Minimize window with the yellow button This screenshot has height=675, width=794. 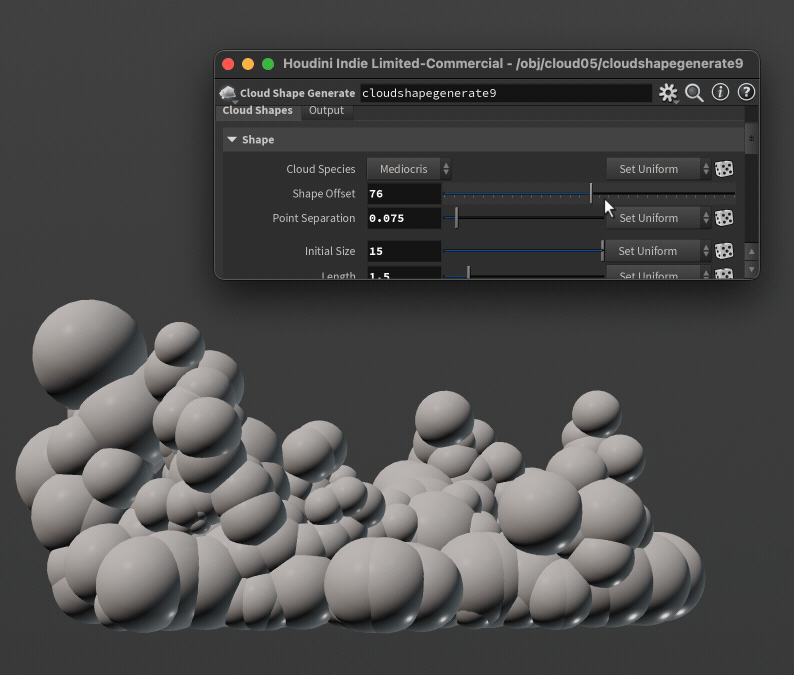[248, 64]
